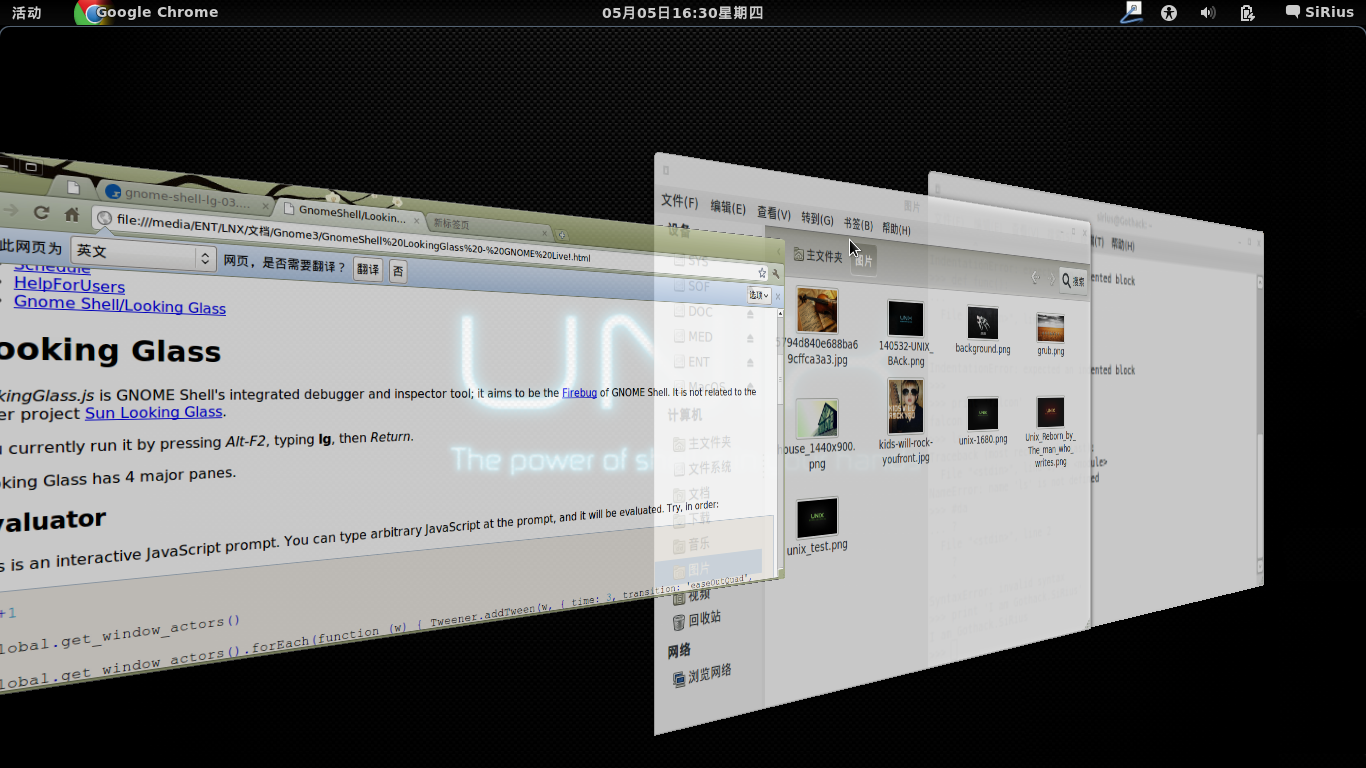Image resolution: width=1366 pixels, height=768 pixels.
Task: Eject the MED drive in sidebar
Action: coord(750,338)
